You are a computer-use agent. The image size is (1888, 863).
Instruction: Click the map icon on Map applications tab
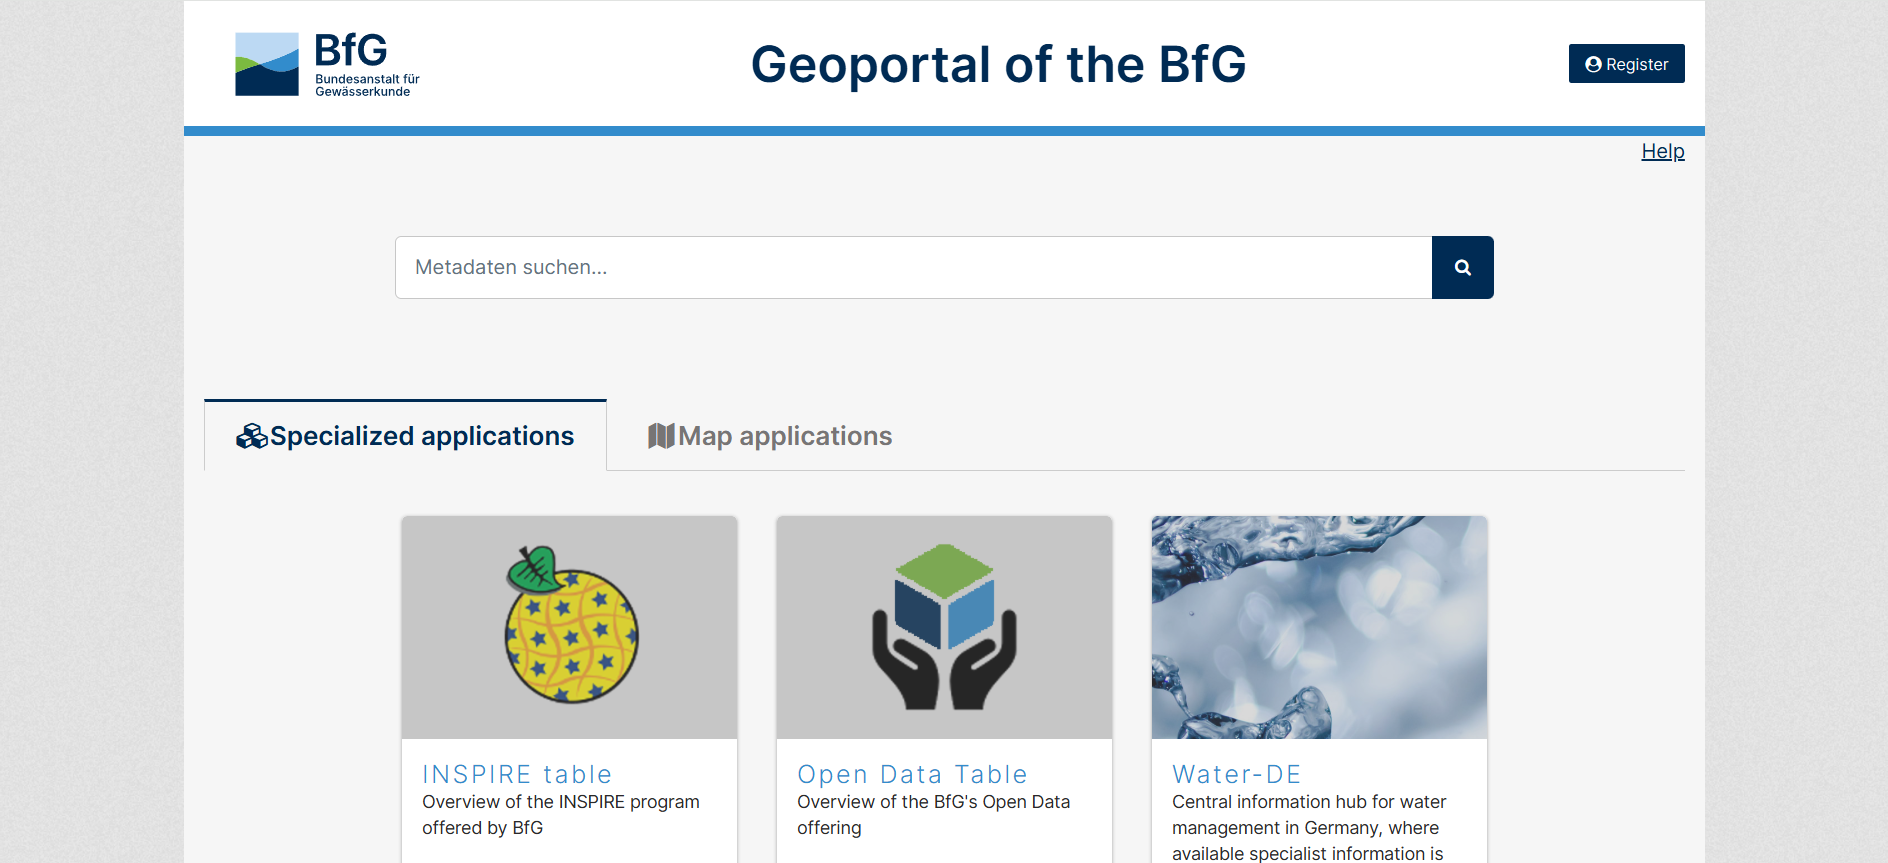click(x=661, y=436)
